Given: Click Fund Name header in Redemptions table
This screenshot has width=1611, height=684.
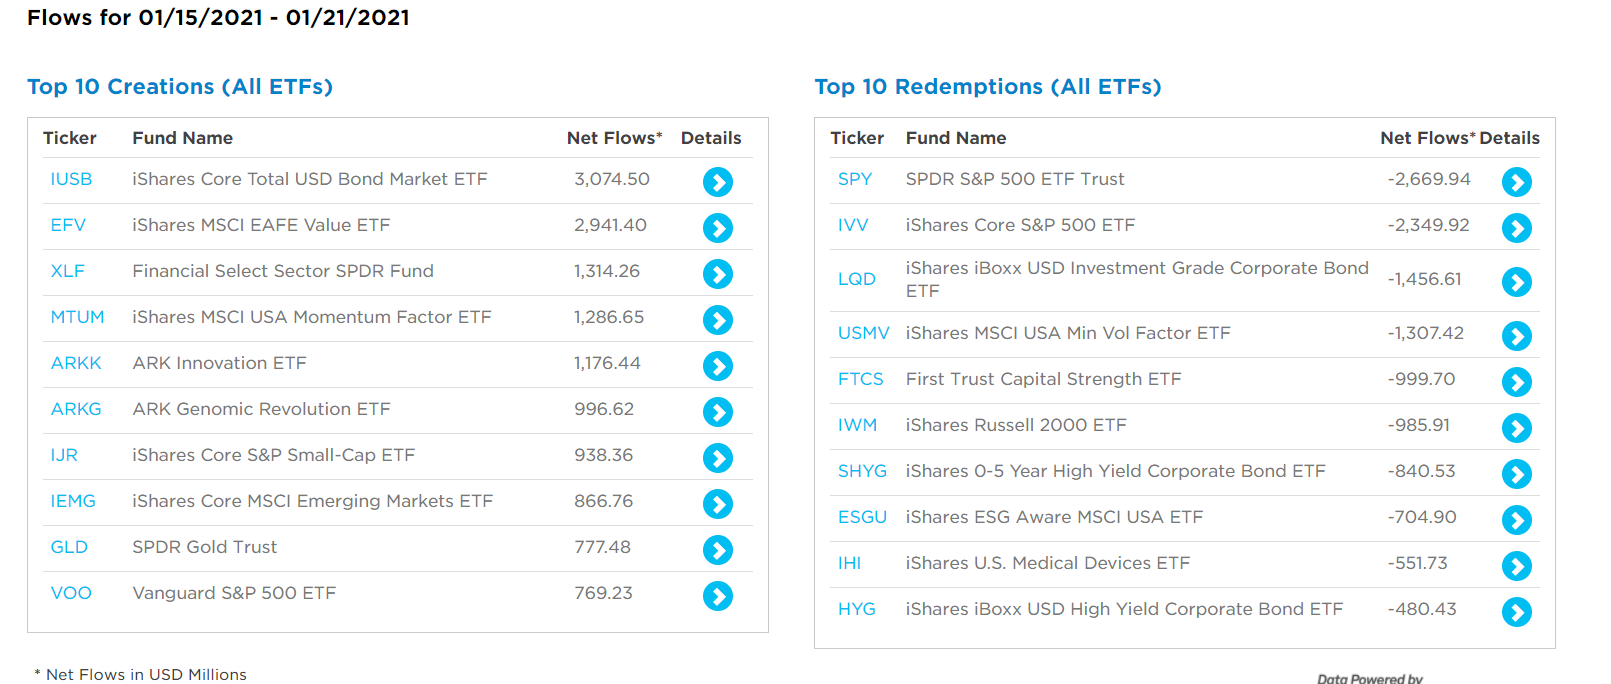Looking at the screenshot, I should [x=956, y=138].
